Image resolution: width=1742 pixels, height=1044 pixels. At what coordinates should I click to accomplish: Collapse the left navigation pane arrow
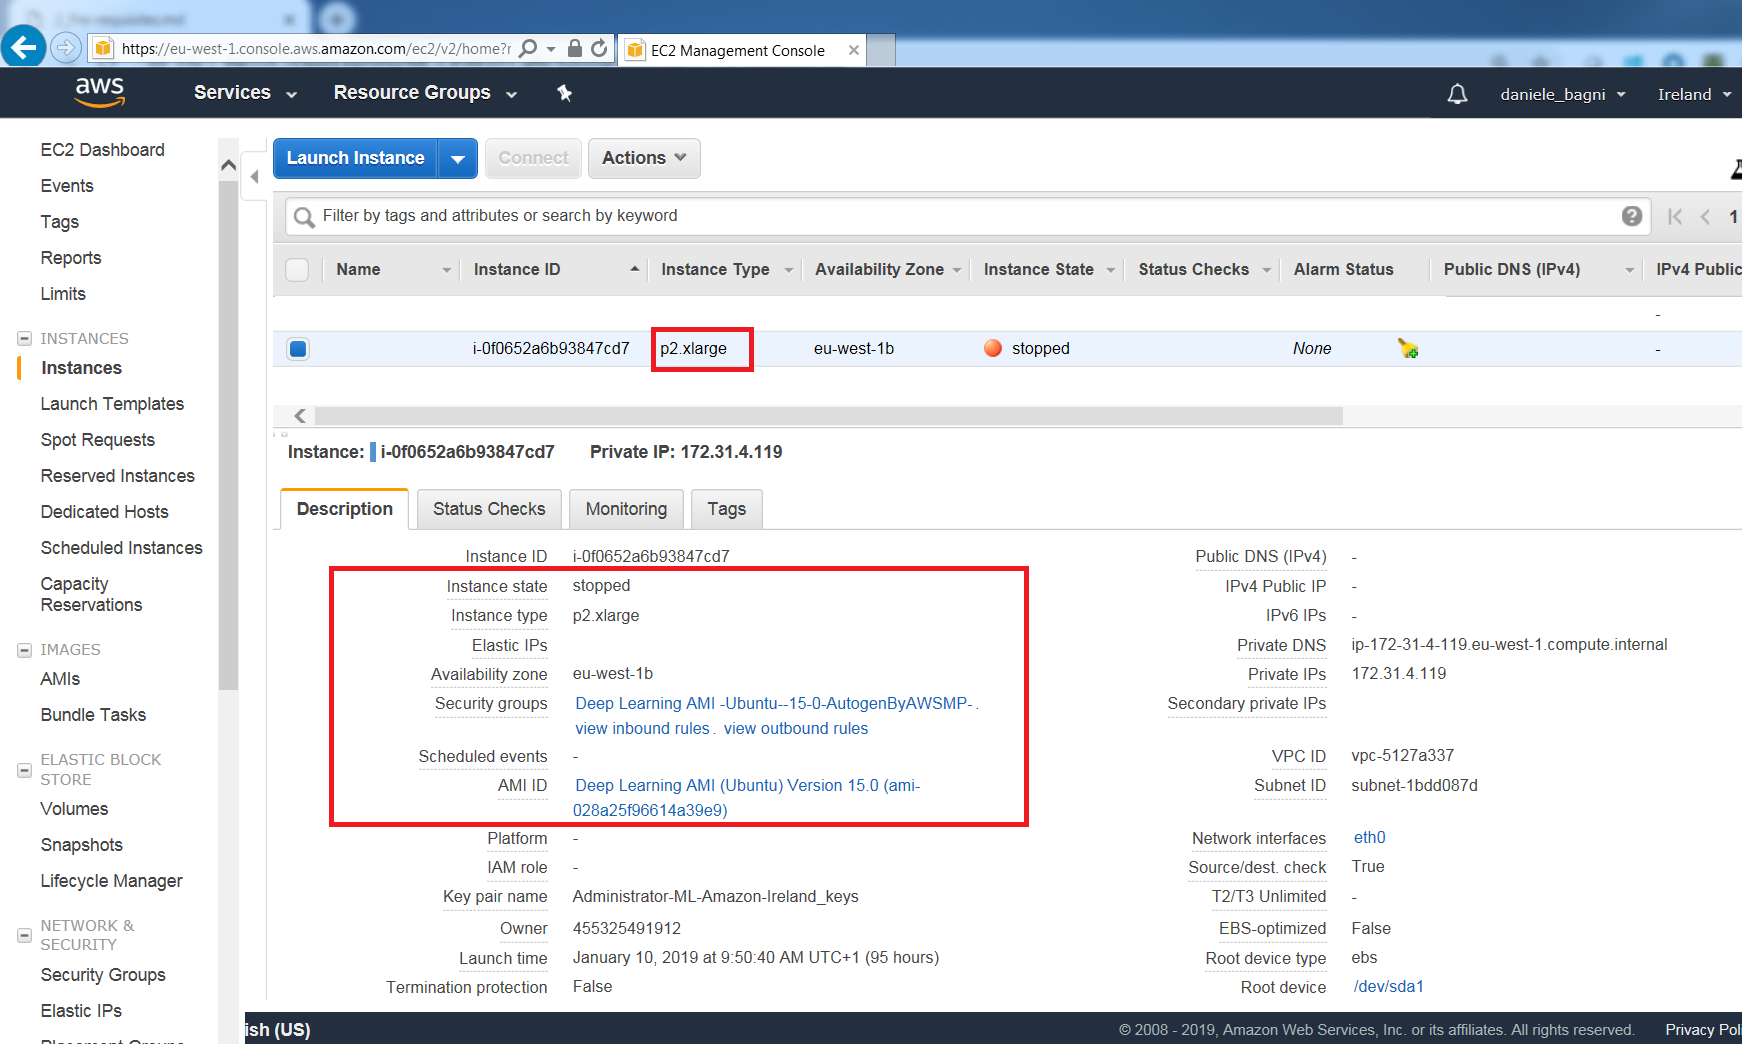click(x=255, y=176)
